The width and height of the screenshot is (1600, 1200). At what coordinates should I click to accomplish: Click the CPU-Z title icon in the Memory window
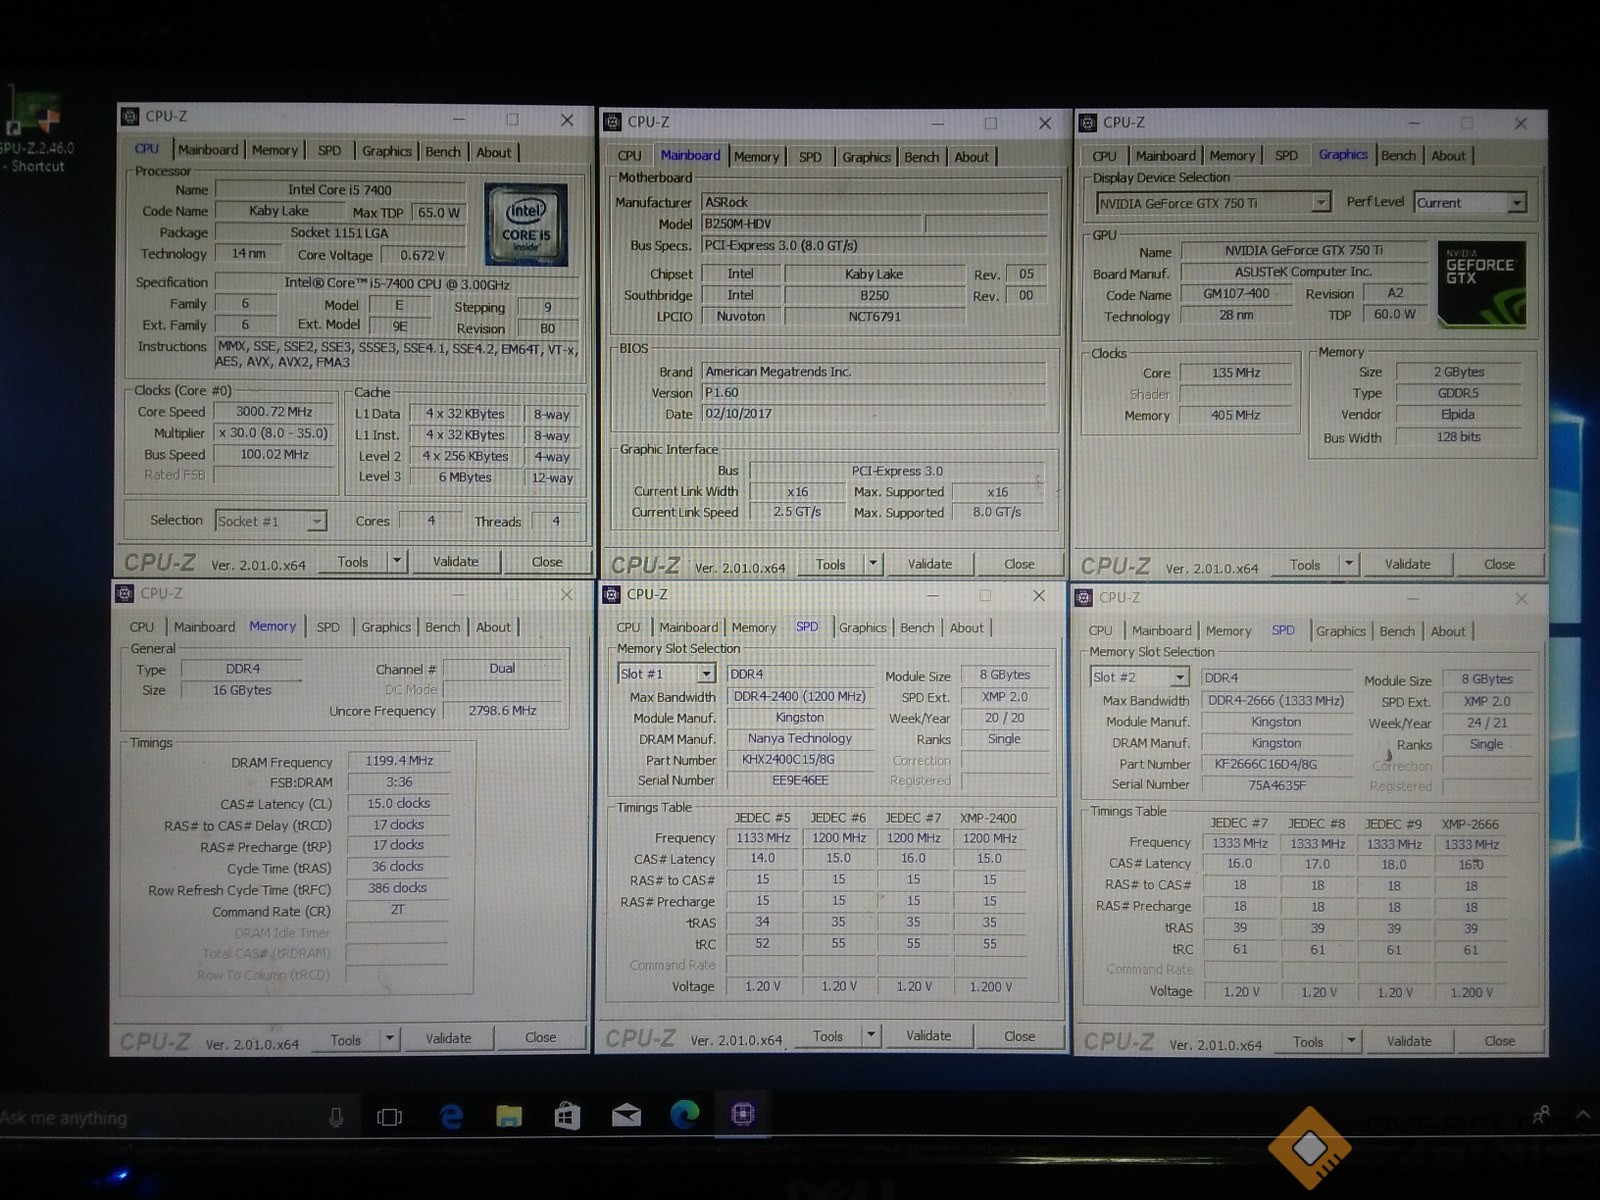point(125,593)
